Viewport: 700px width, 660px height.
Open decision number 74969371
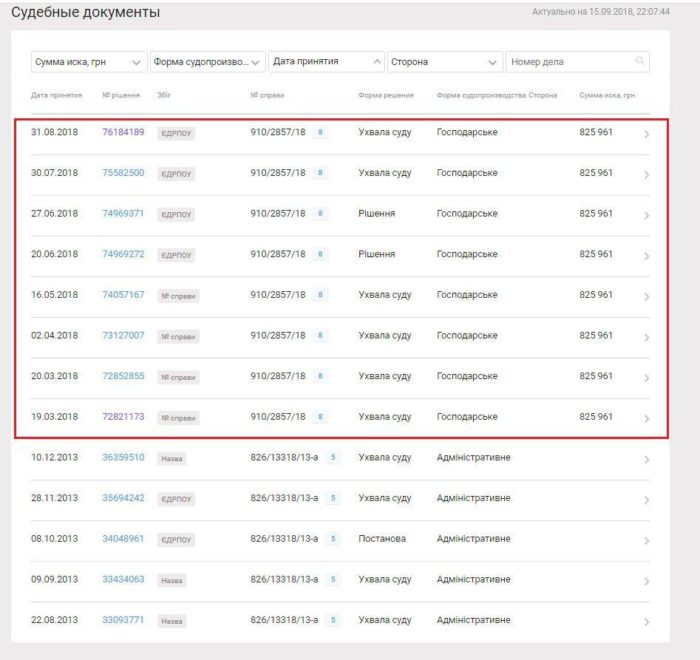click(x=123, y=213)
